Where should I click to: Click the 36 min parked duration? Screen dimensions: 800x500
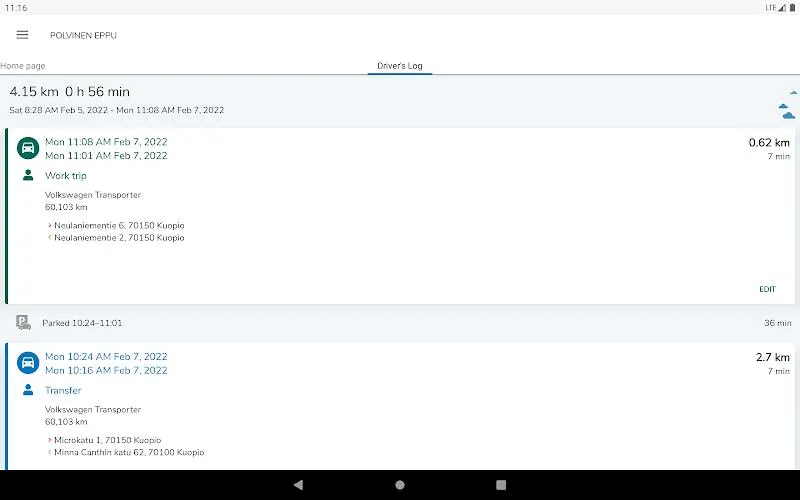tap(778, 323)
